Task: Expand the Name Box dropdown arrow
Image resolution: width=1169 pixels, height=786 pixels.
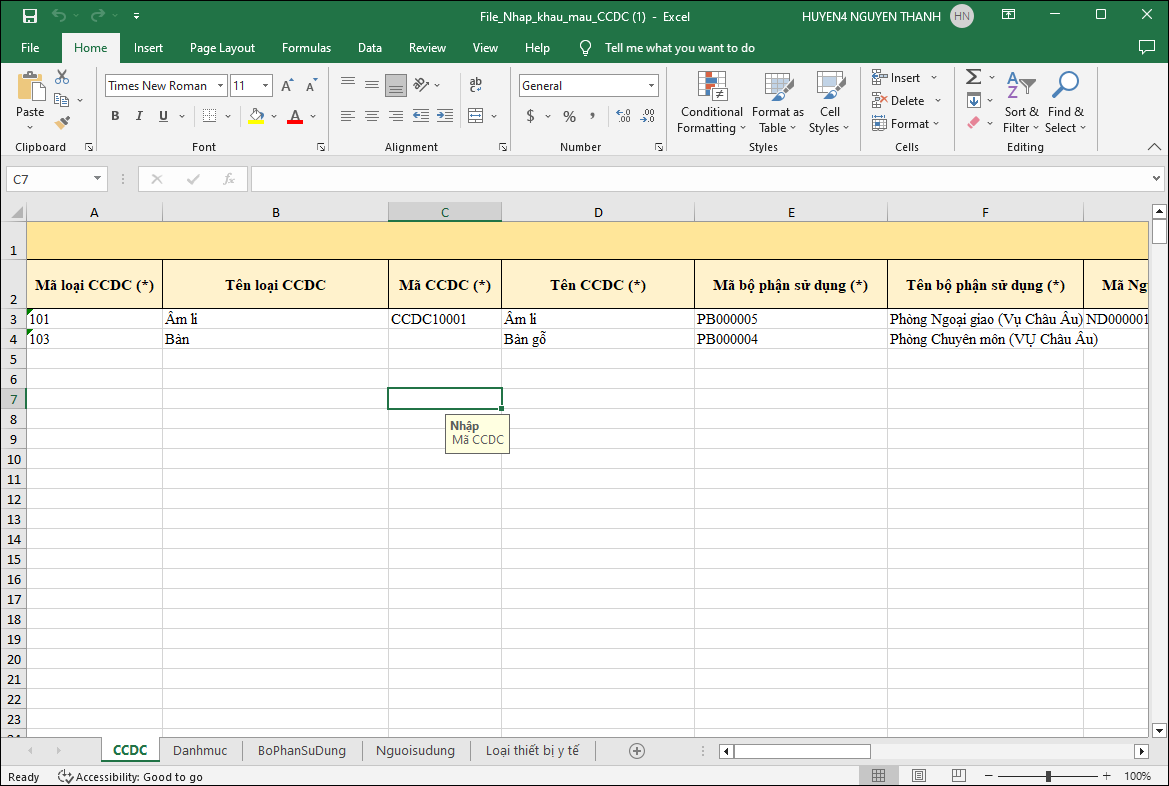Action: (x=97, y=179)
